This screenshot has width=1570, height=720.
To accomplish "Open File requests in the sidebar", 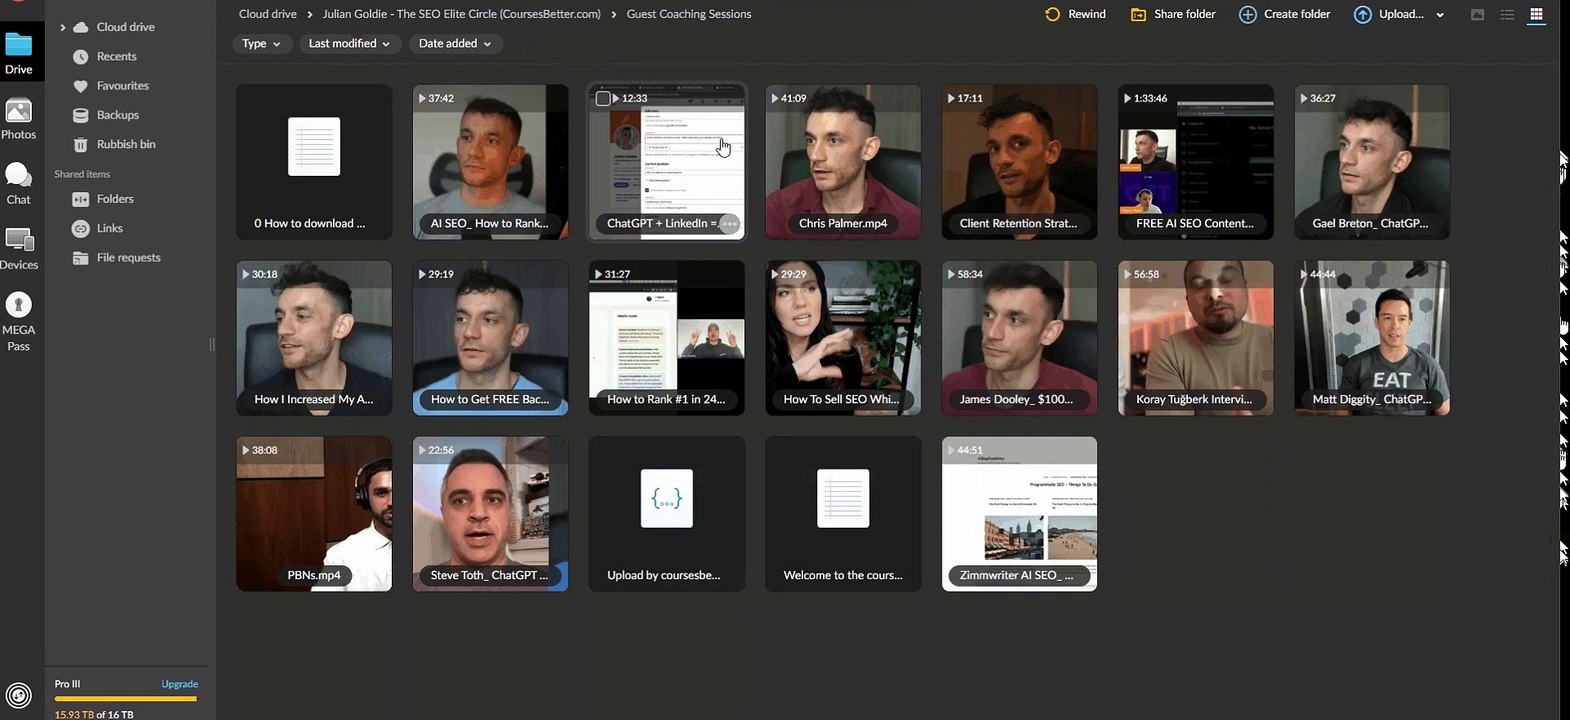I will (116, 258).
